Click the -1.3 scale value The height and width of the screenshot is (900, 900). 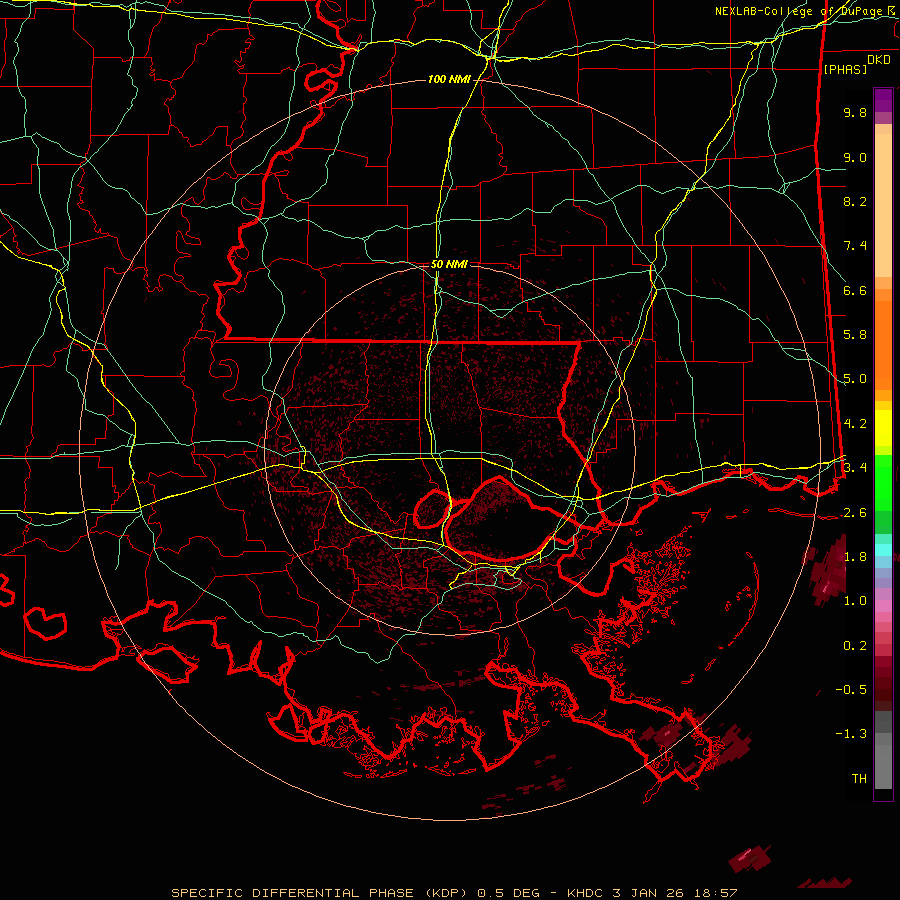point(851,734)
